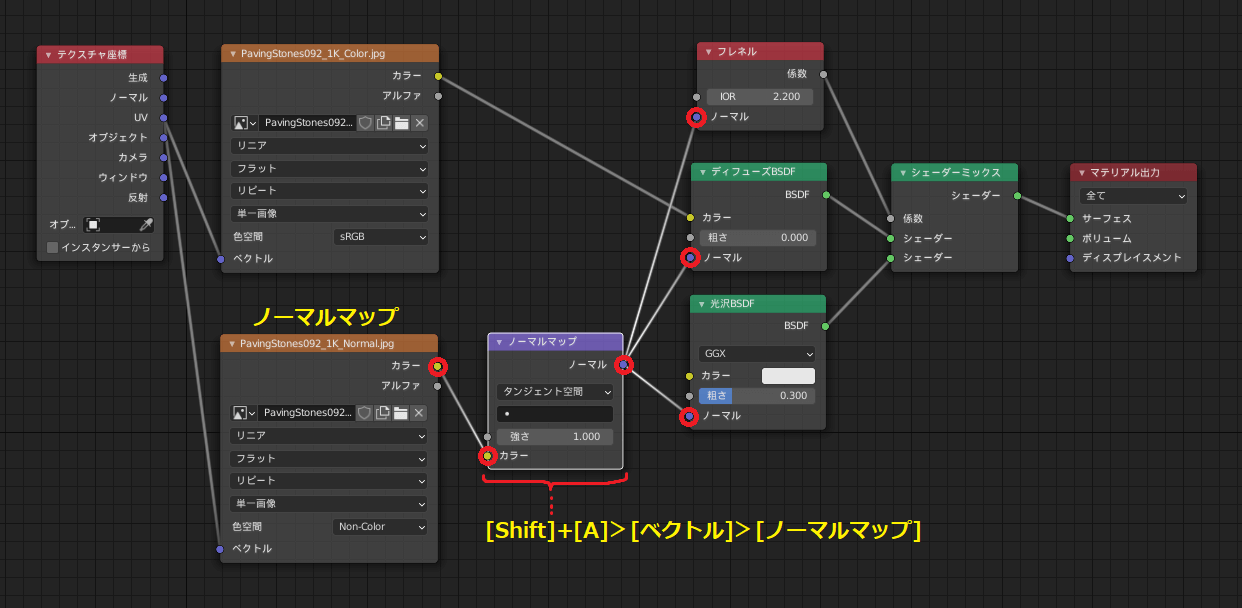This screenshot has height=608, width=1242.
Task: Collapse the マテリアル出力 node
Action: pyautogui.click(x=1081, y=173)
